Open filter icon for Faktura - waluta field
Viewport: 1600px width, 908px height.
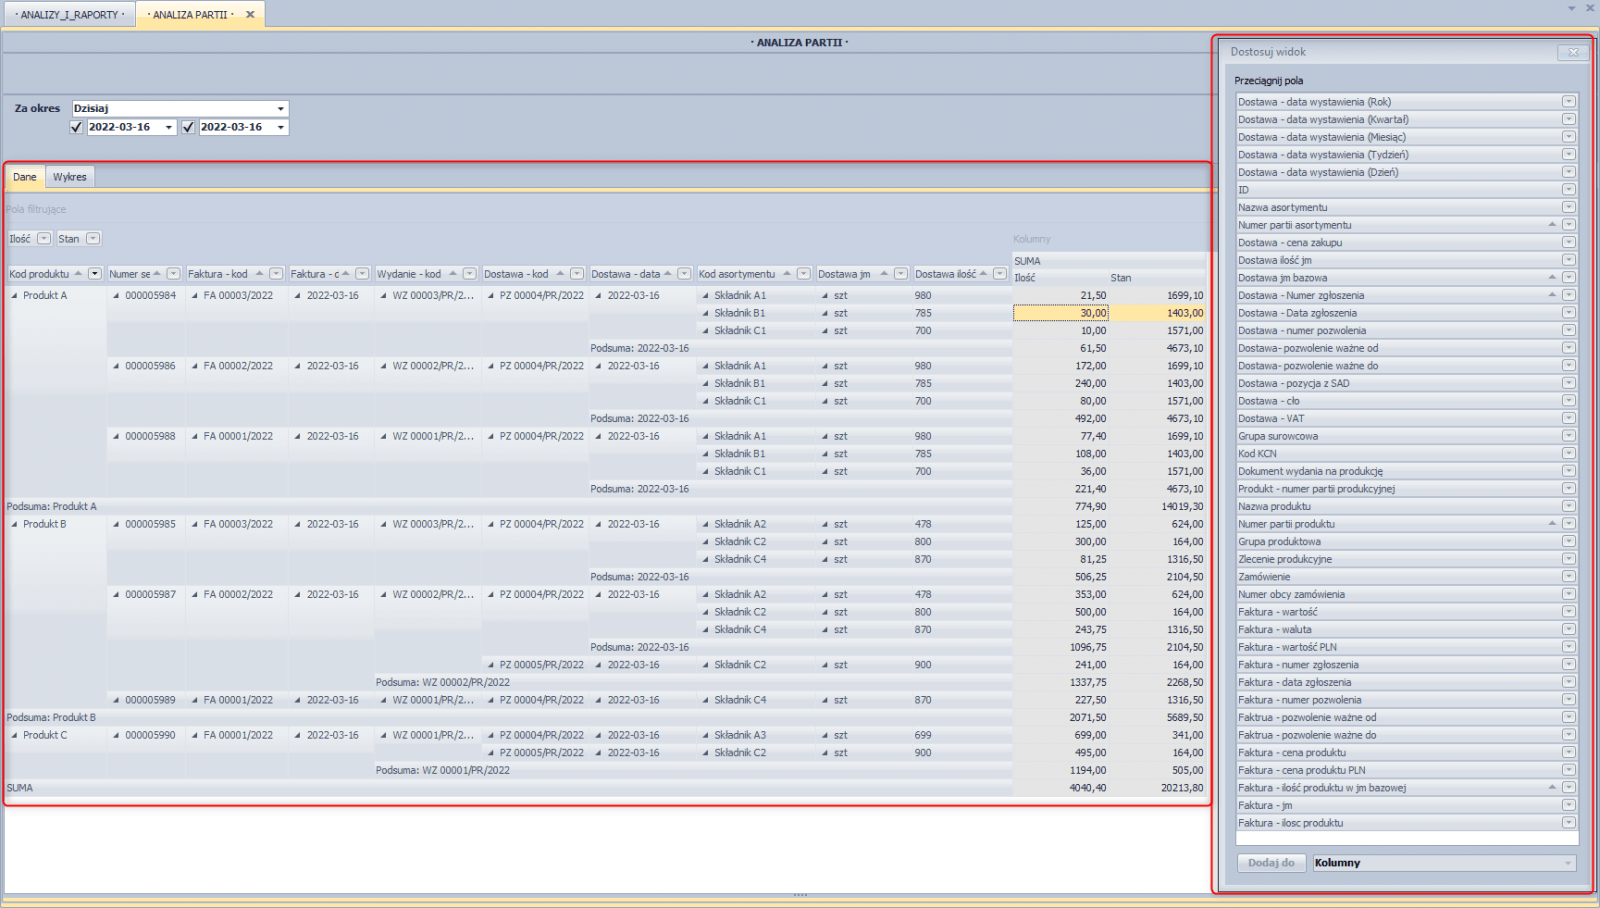tap(1568, 629)
